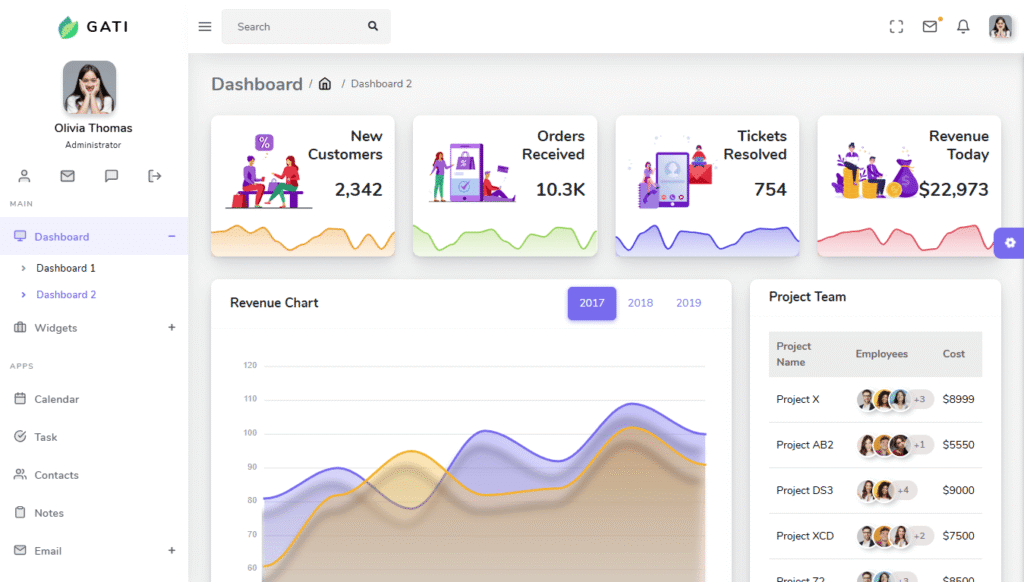
Task: Open the New Customers card
Action: pos(302,186)
